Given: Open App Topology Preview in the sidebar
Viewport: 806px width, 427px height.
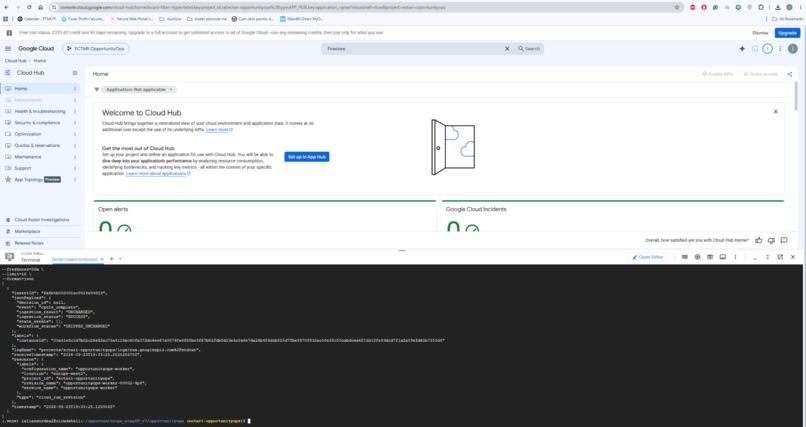Looking at the screenshot, I should pyautogui.click(x=40, y=179).
